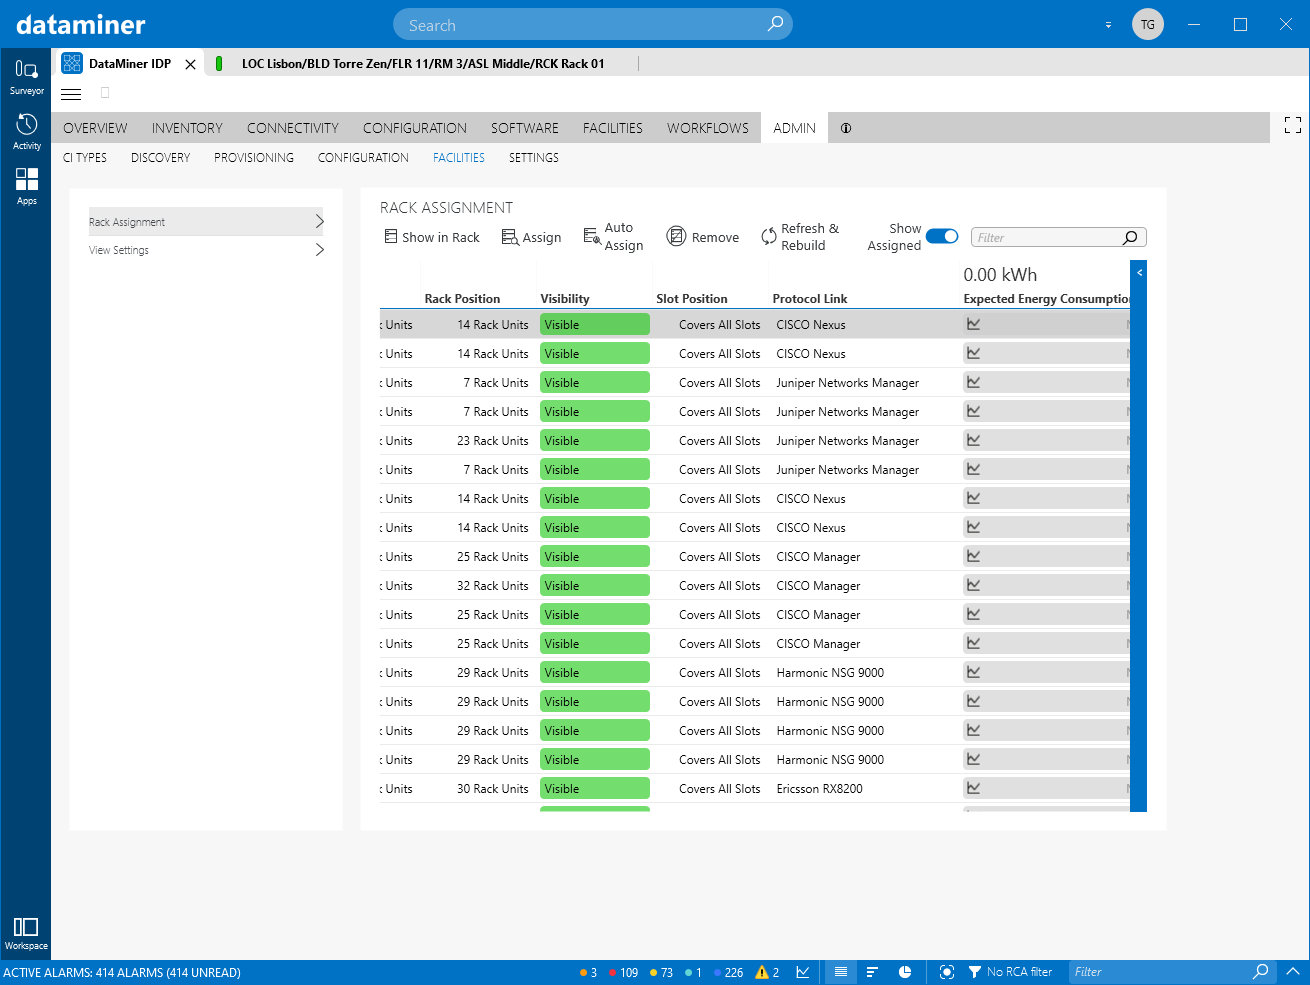Click the Show in Rack icon
This screenshot has height=985, width=1310.
pos(391,237)
